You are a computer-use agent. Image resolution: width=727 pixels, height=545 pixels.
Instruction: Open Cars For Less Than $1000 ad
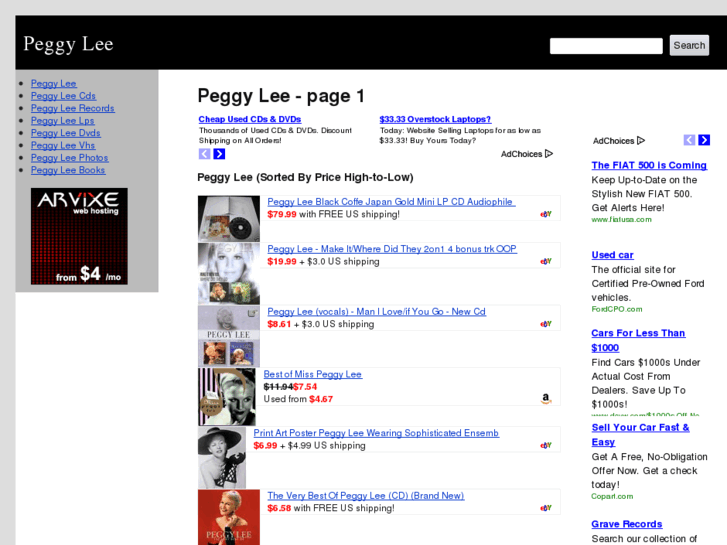pos(638,340)
